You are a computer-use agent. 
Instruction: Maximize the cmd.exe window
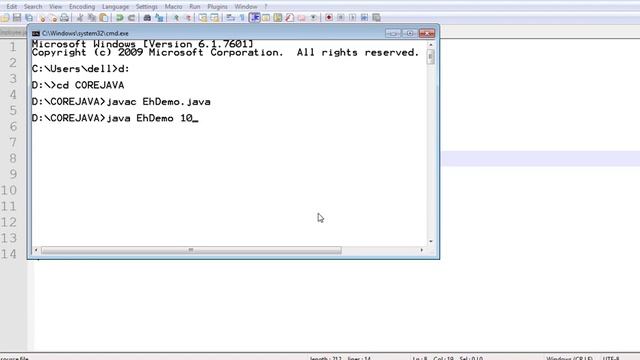coord(409,33)
